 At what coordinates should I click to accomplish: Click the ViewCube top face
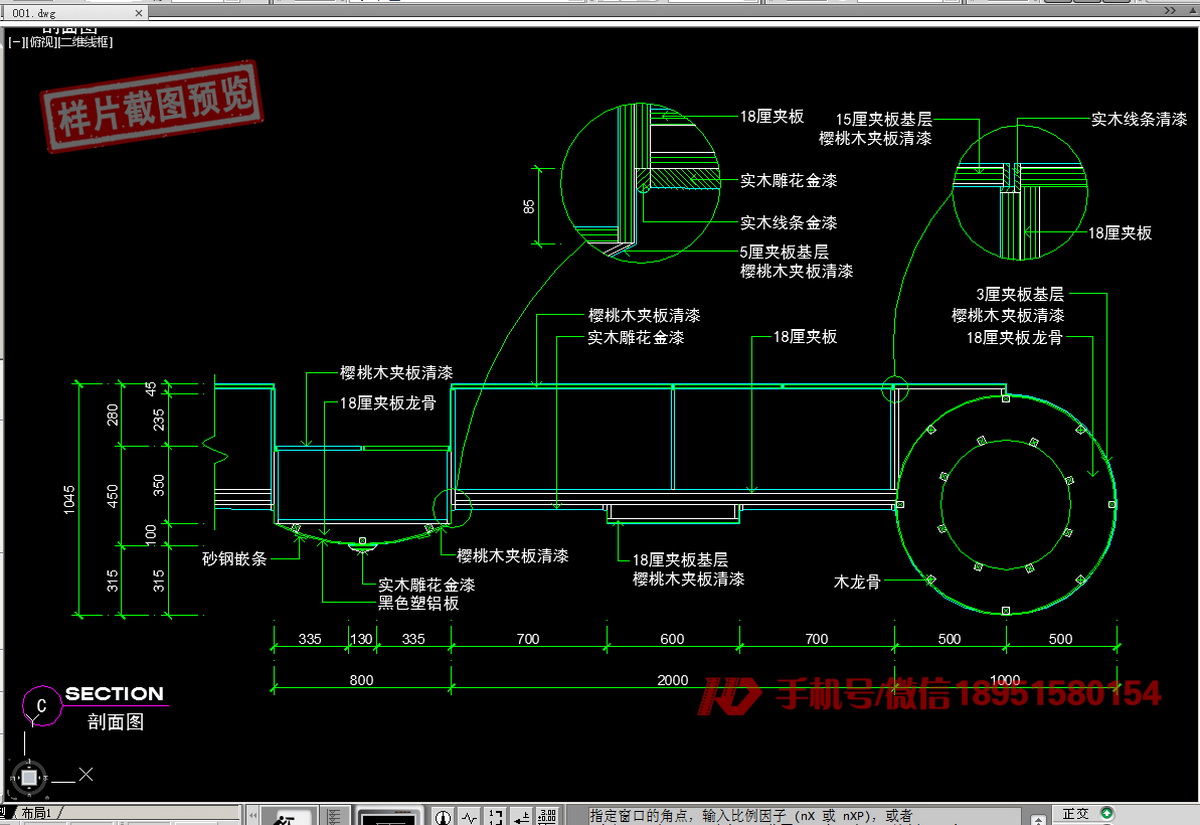(30, 776)
